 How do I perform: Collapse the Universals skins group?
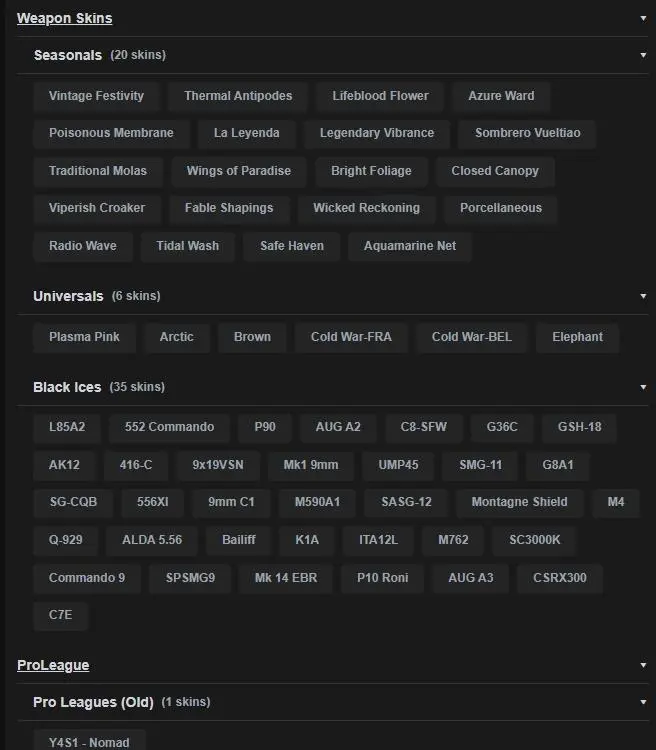coord(643,296)
